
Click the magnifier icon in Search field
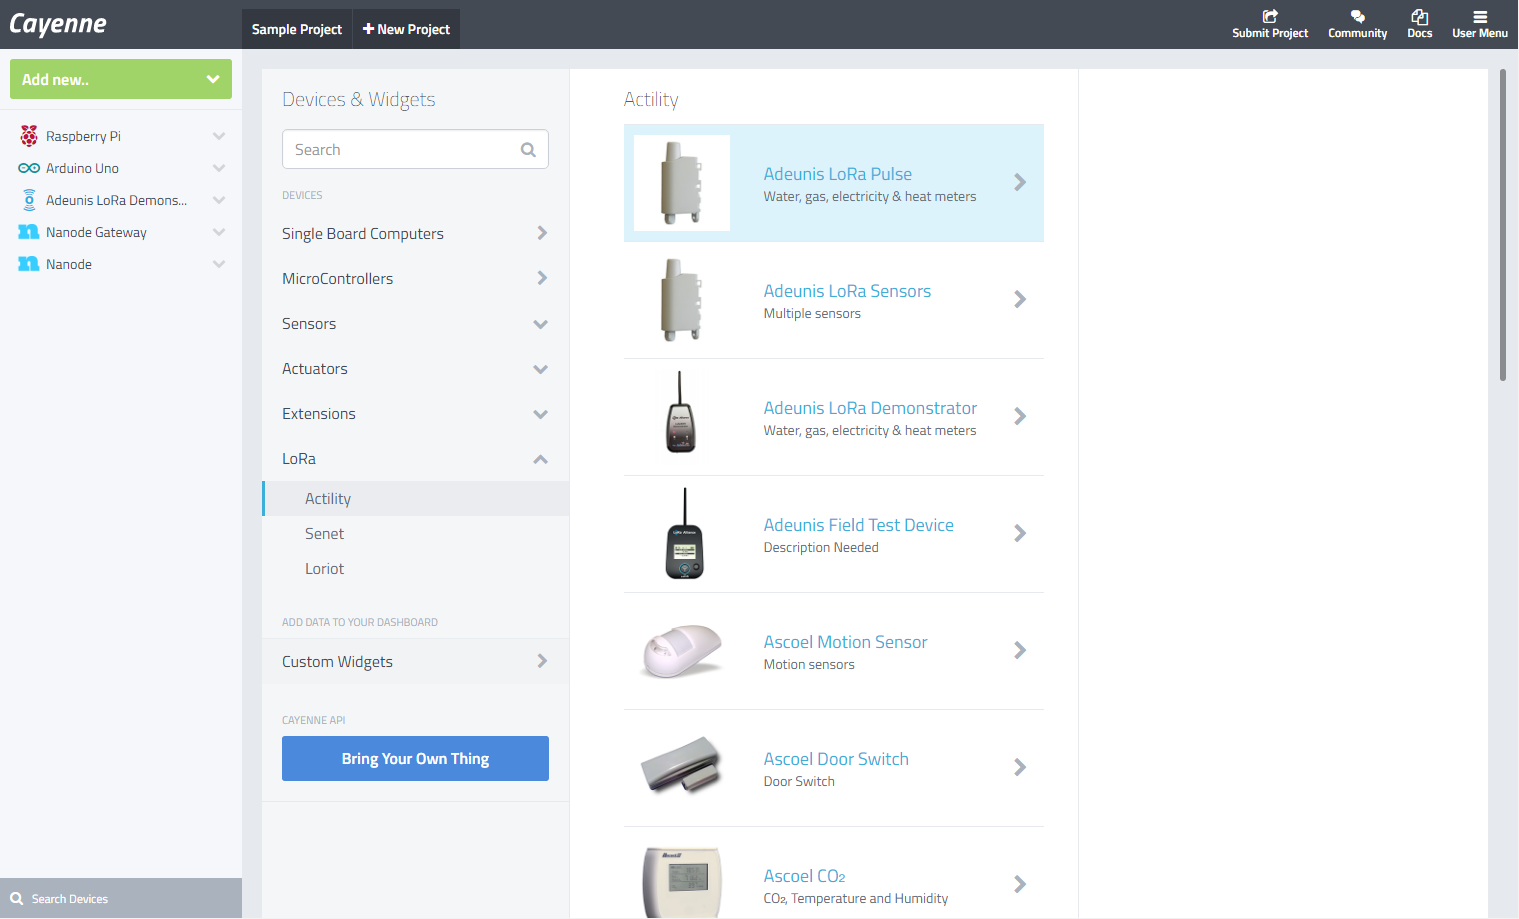tap(528, 150)
